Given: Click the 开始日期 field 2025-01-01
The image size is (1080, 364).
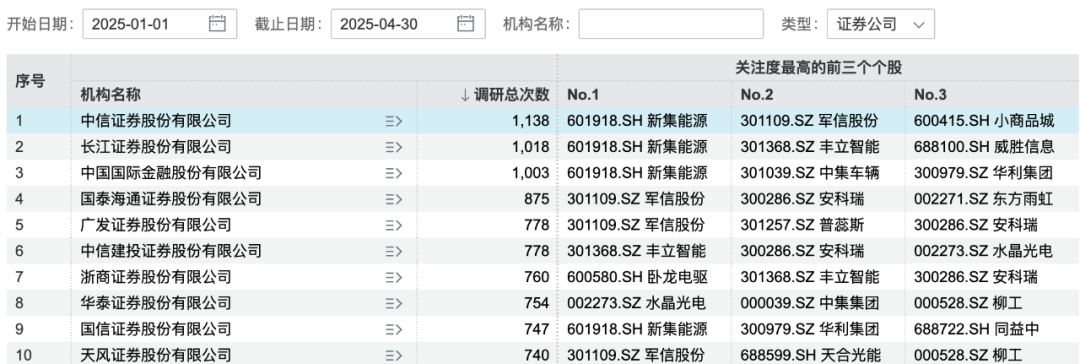Looking at the screenshot, I should tap(160, 24).
